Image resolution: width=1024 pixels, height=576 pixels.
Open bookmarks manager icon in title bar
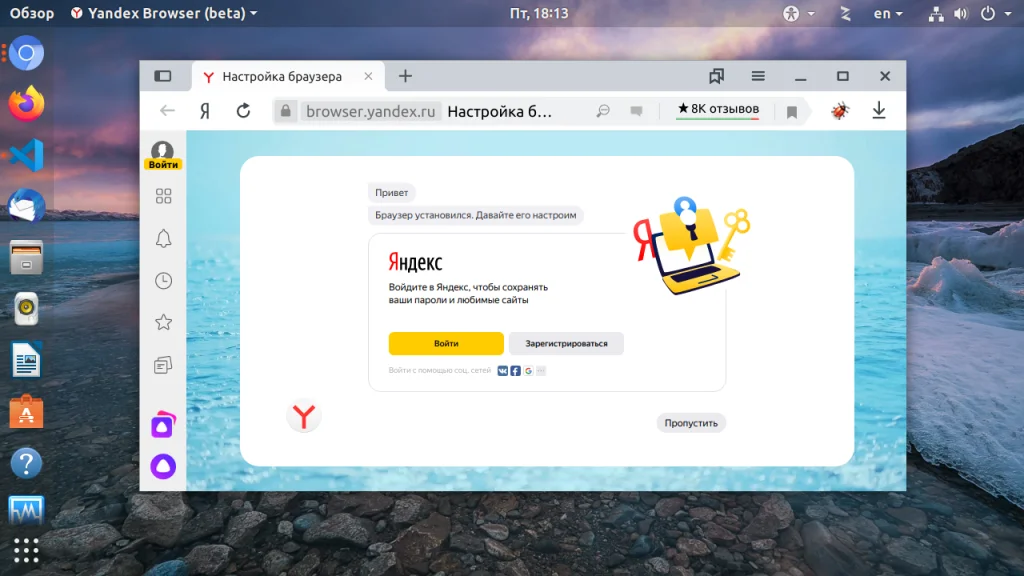(x=716, y=76)
